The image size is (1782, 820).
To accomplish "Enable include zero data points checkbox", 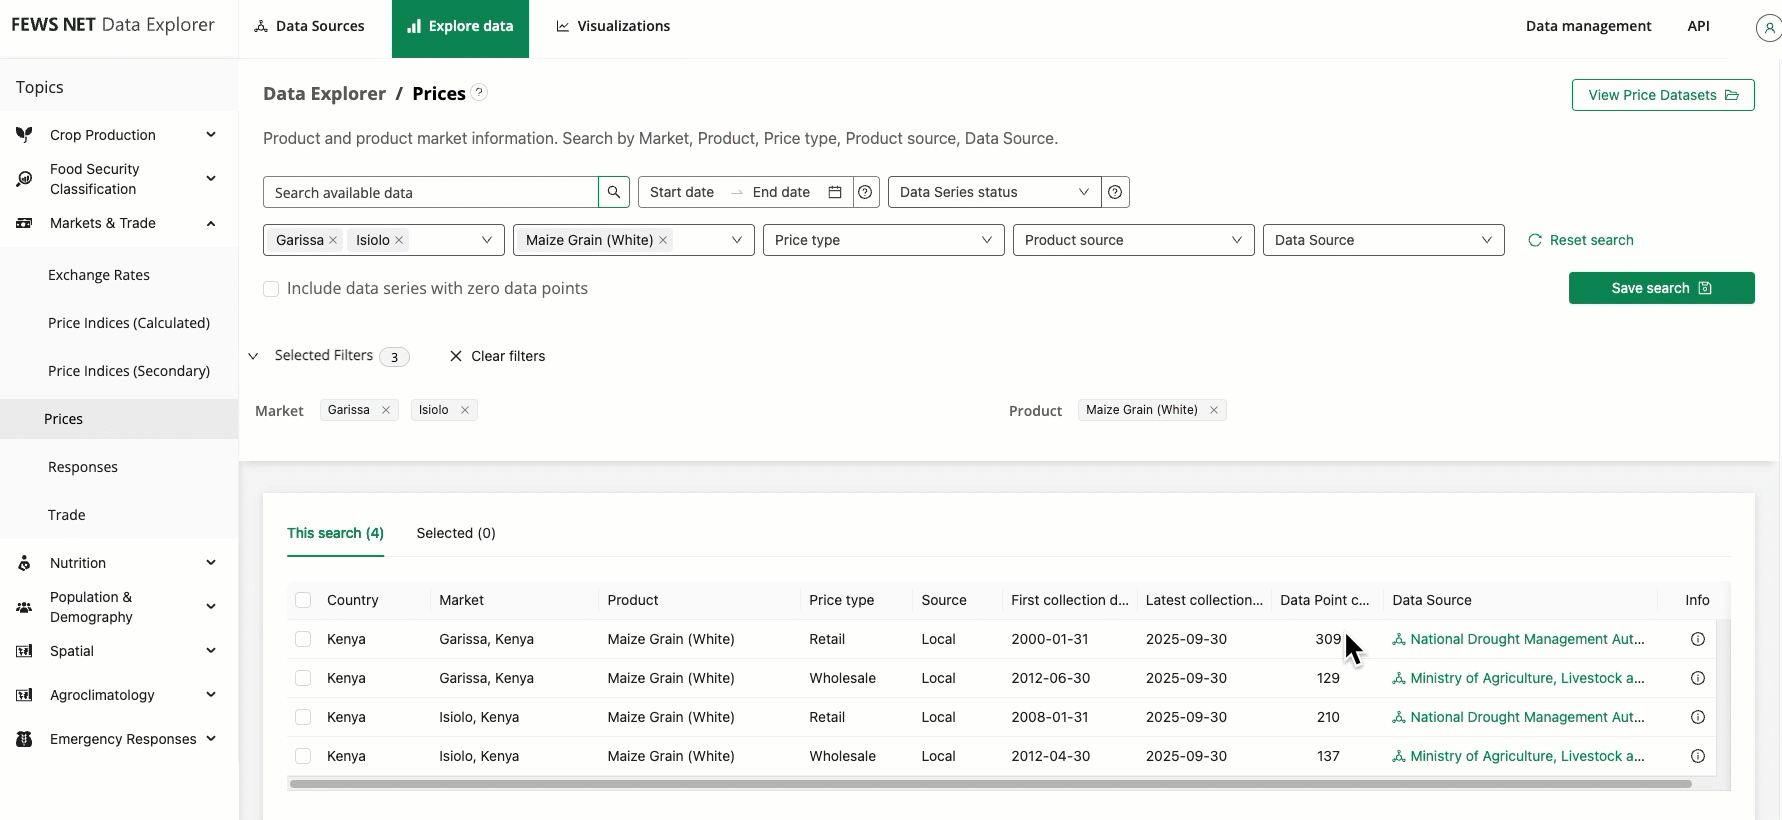I will [271, 289].
